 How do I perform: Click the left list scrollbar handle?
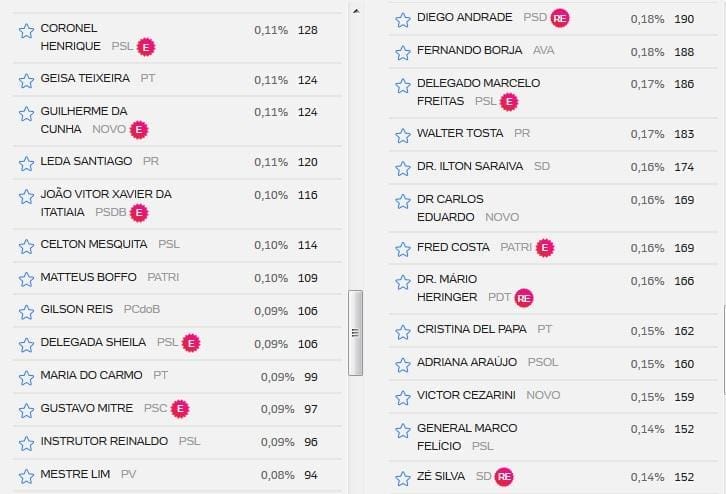tap(356, 333)
